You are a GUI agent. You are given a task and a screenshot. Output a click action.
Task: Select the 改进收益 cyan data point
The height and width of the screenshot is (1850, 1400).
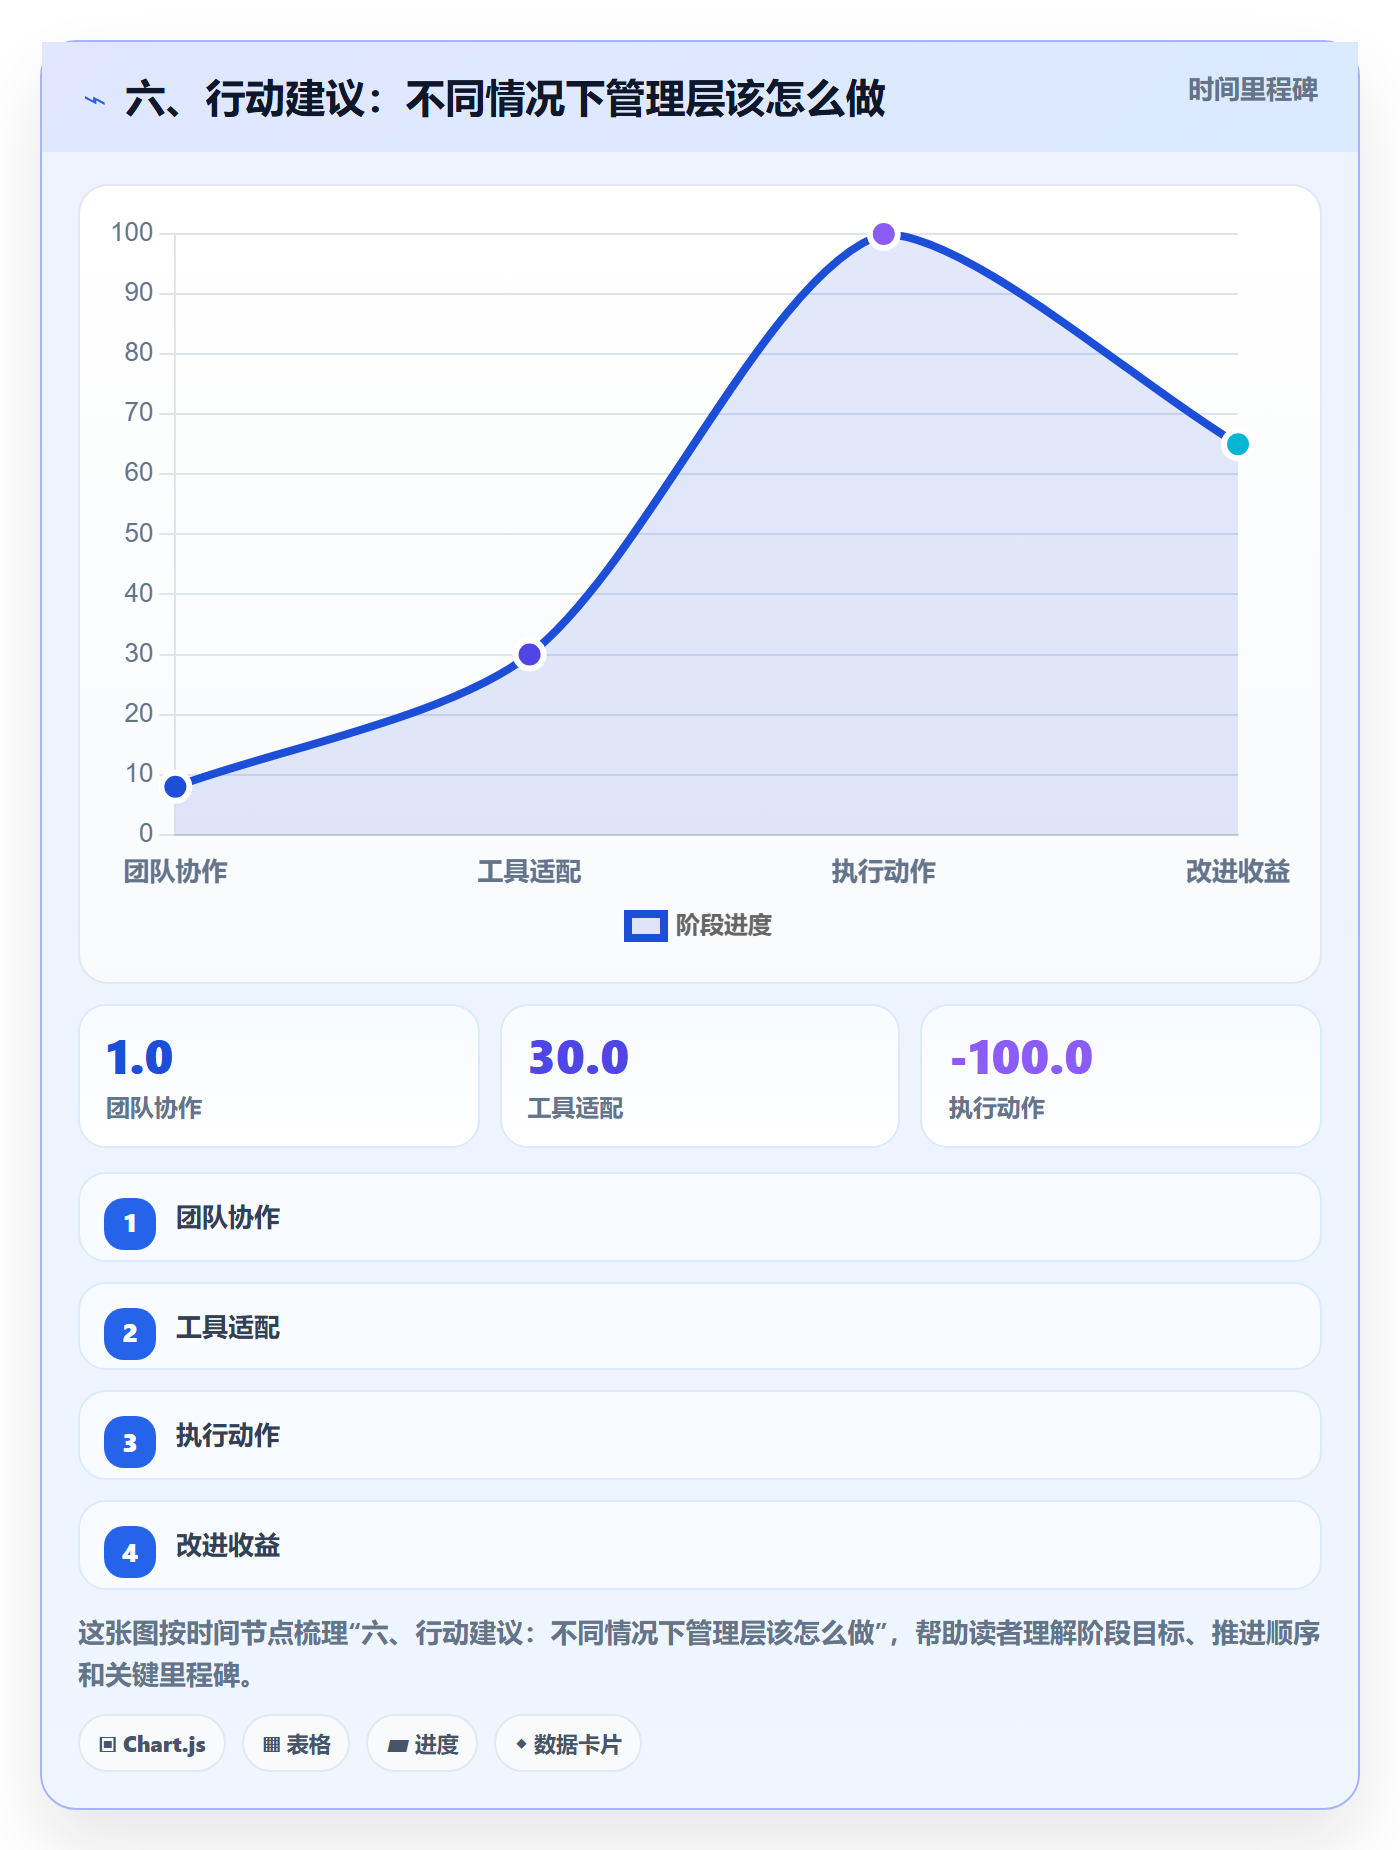(x=1237, y=444)
